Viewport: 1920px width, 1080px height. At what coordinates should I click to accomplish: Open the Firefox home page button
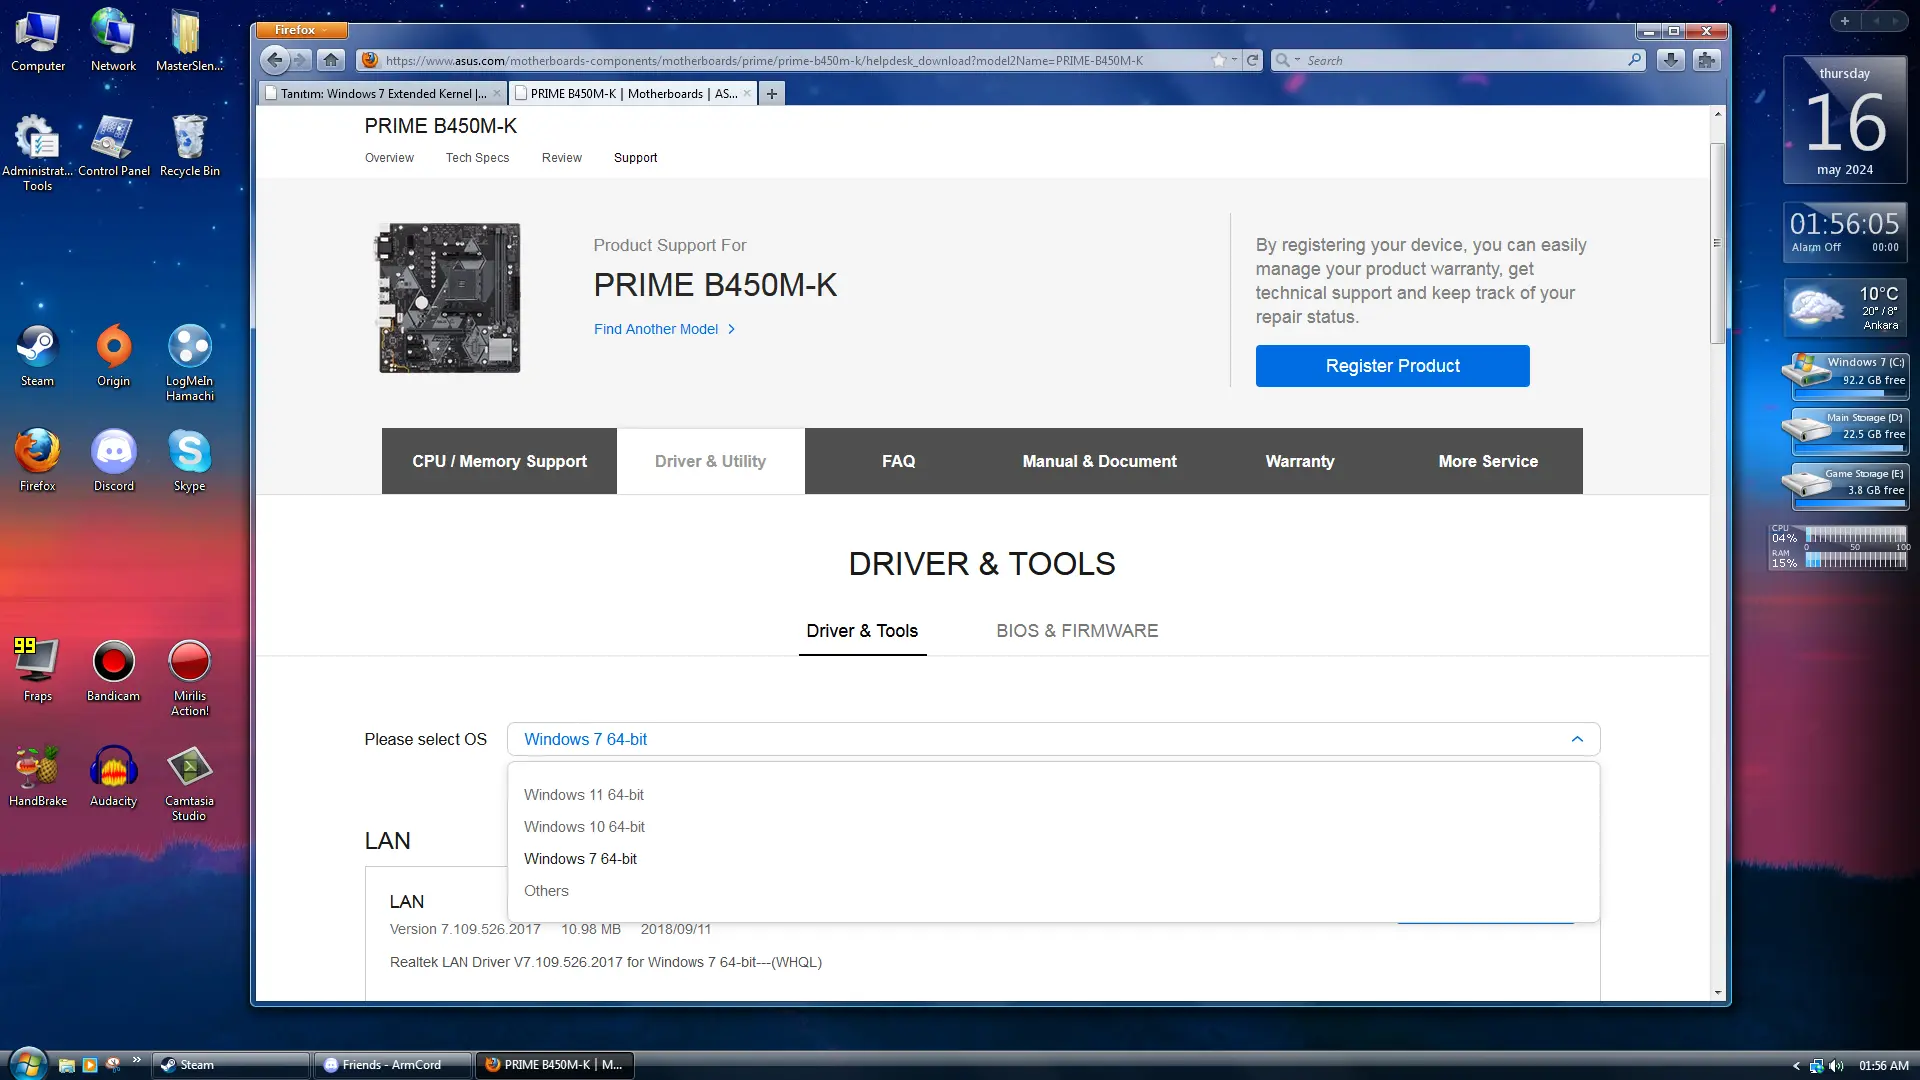point(331,60)
